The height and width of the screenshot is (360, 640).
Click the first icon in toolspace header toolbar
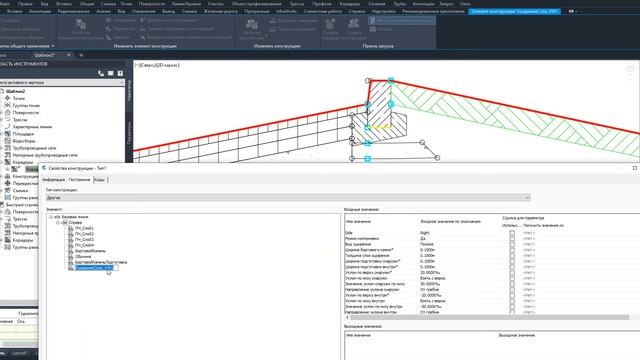coord(101,73)
